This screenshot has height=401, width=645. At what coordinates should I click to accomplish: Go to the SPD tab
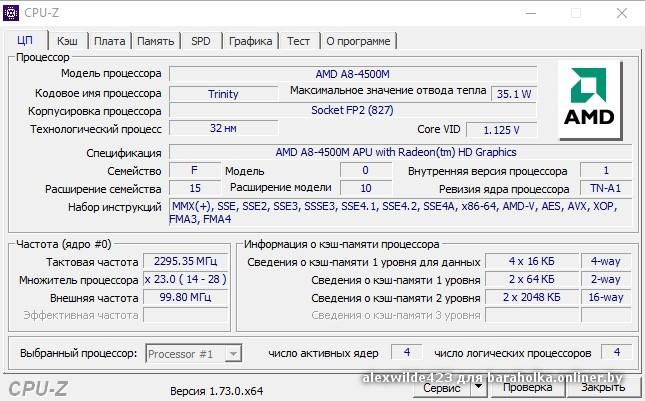(201, 41)
